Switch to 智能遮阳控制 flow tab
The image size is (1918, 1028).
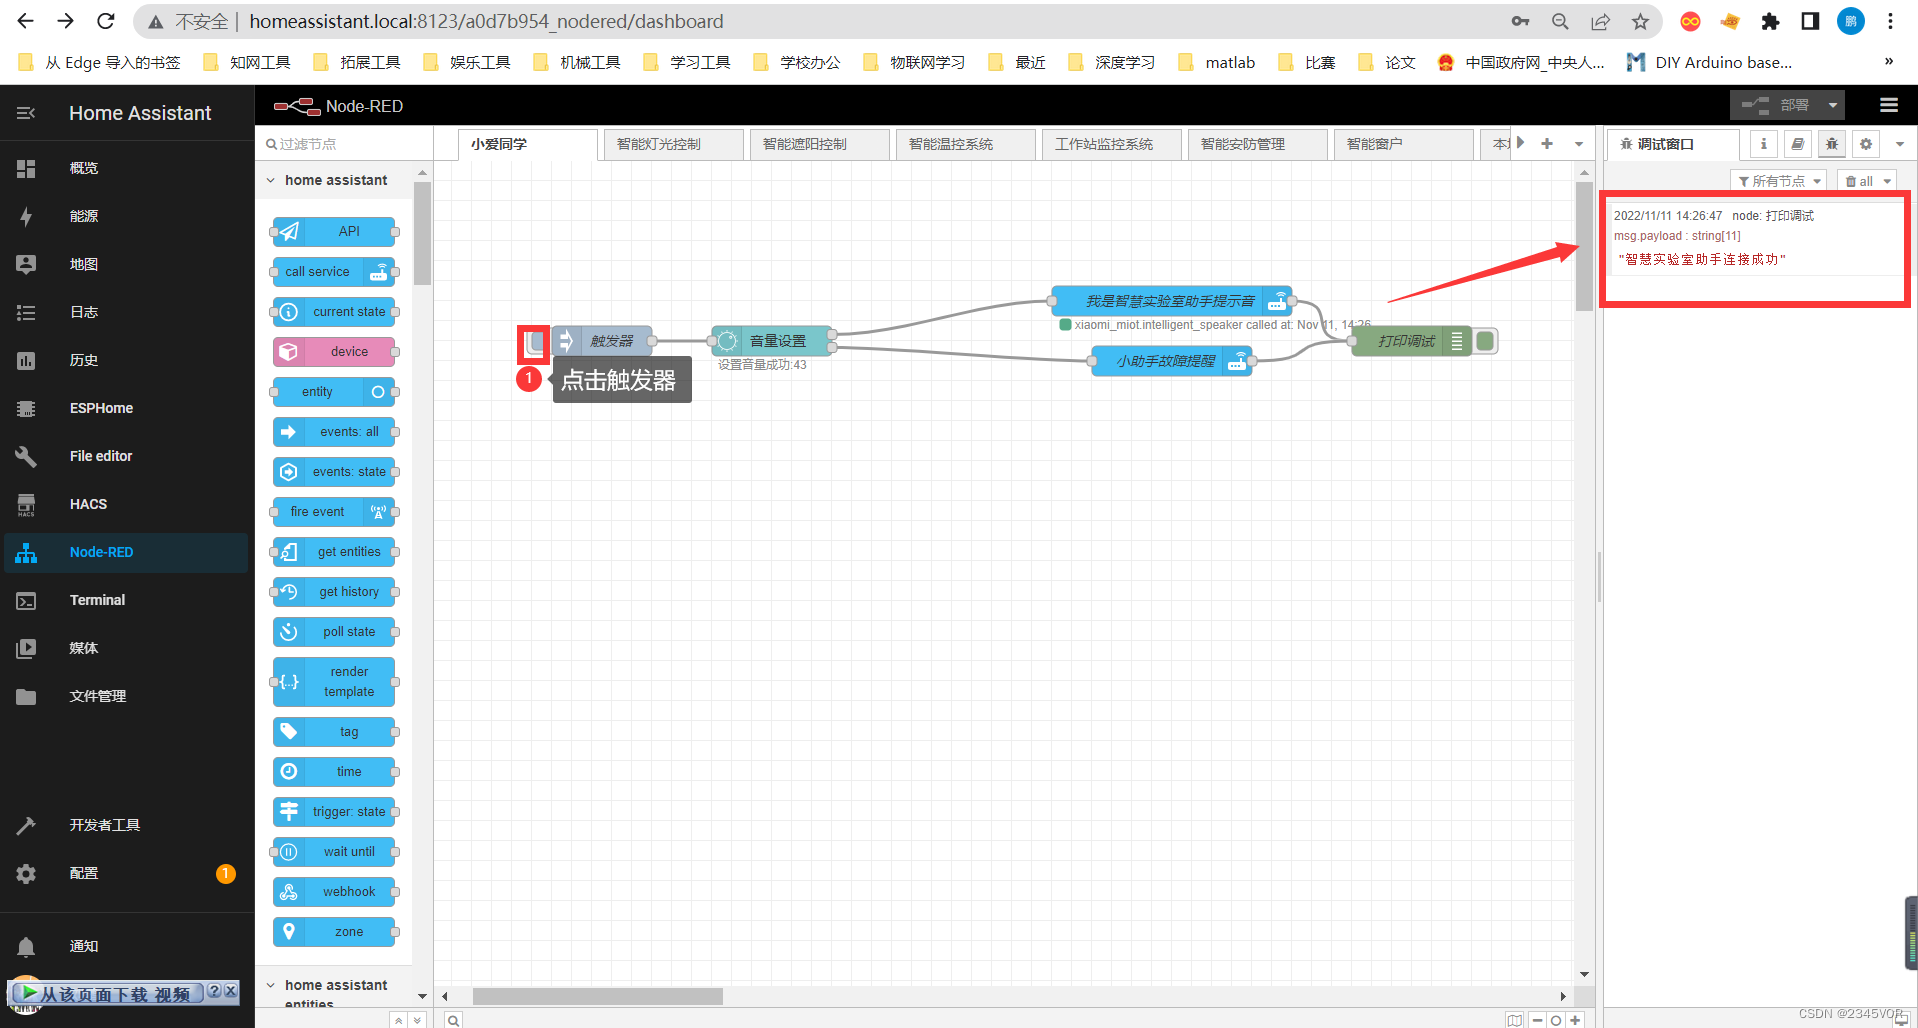pyautogui.click(x=820, y=144)
